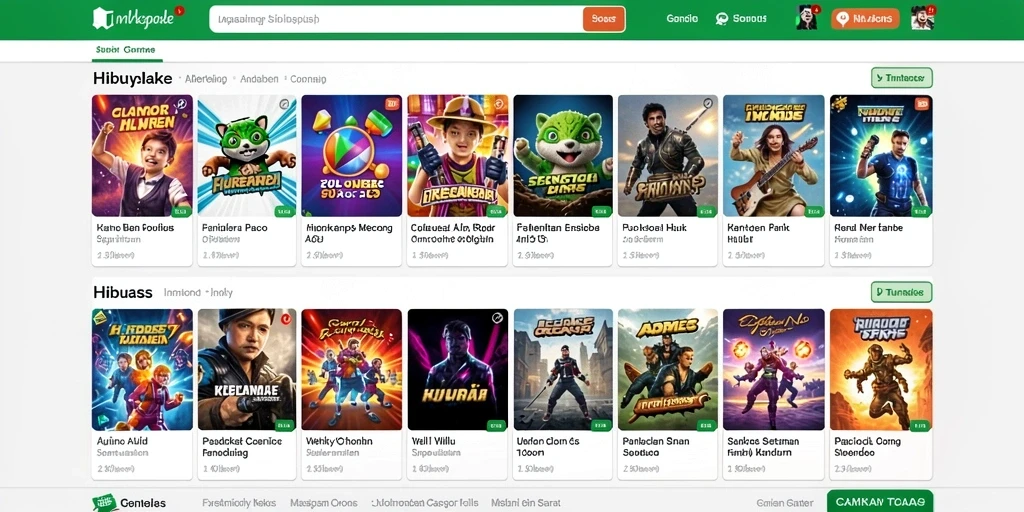Open the Auino Auid game thumbnail
This screenshot has width=1024, height=512.
(x=142, y=369)
